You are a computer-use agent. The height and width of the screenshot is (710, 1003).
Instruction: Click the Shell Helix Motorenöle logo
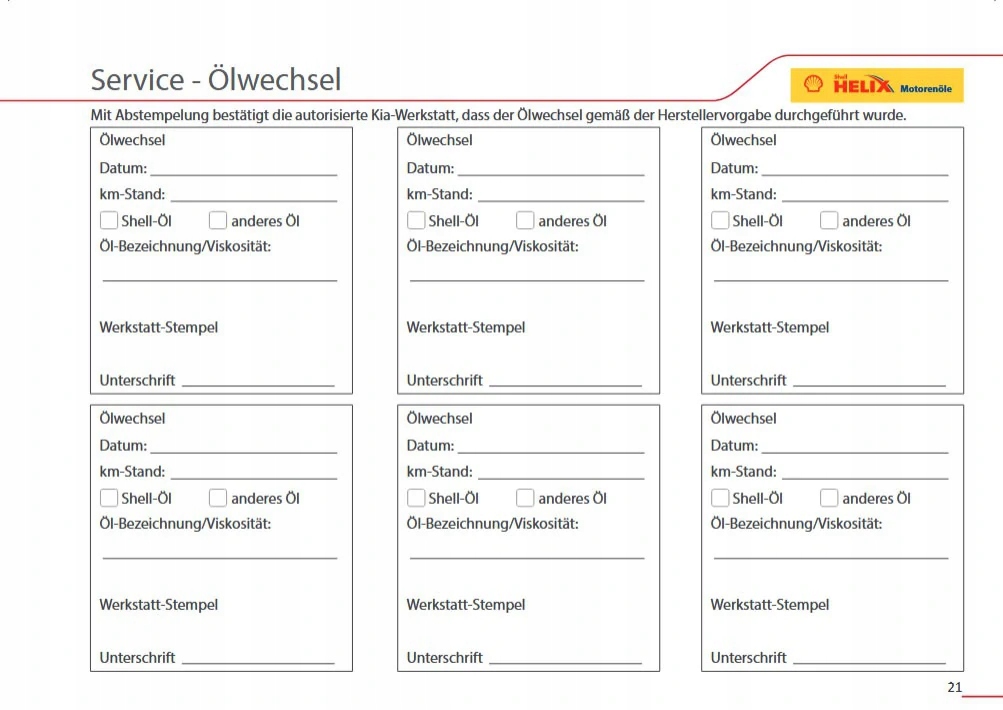[877, 85]
